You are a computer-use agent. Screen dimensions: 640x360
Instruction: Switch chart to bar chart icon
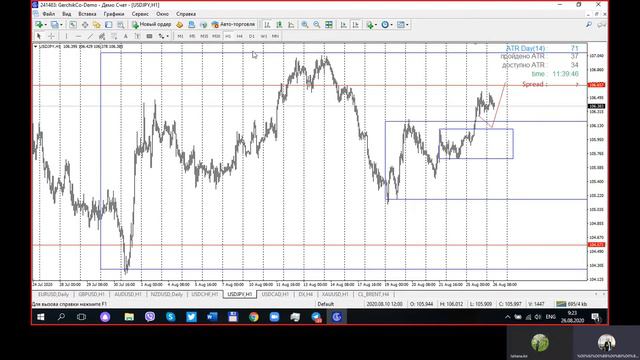coord(267,25)
